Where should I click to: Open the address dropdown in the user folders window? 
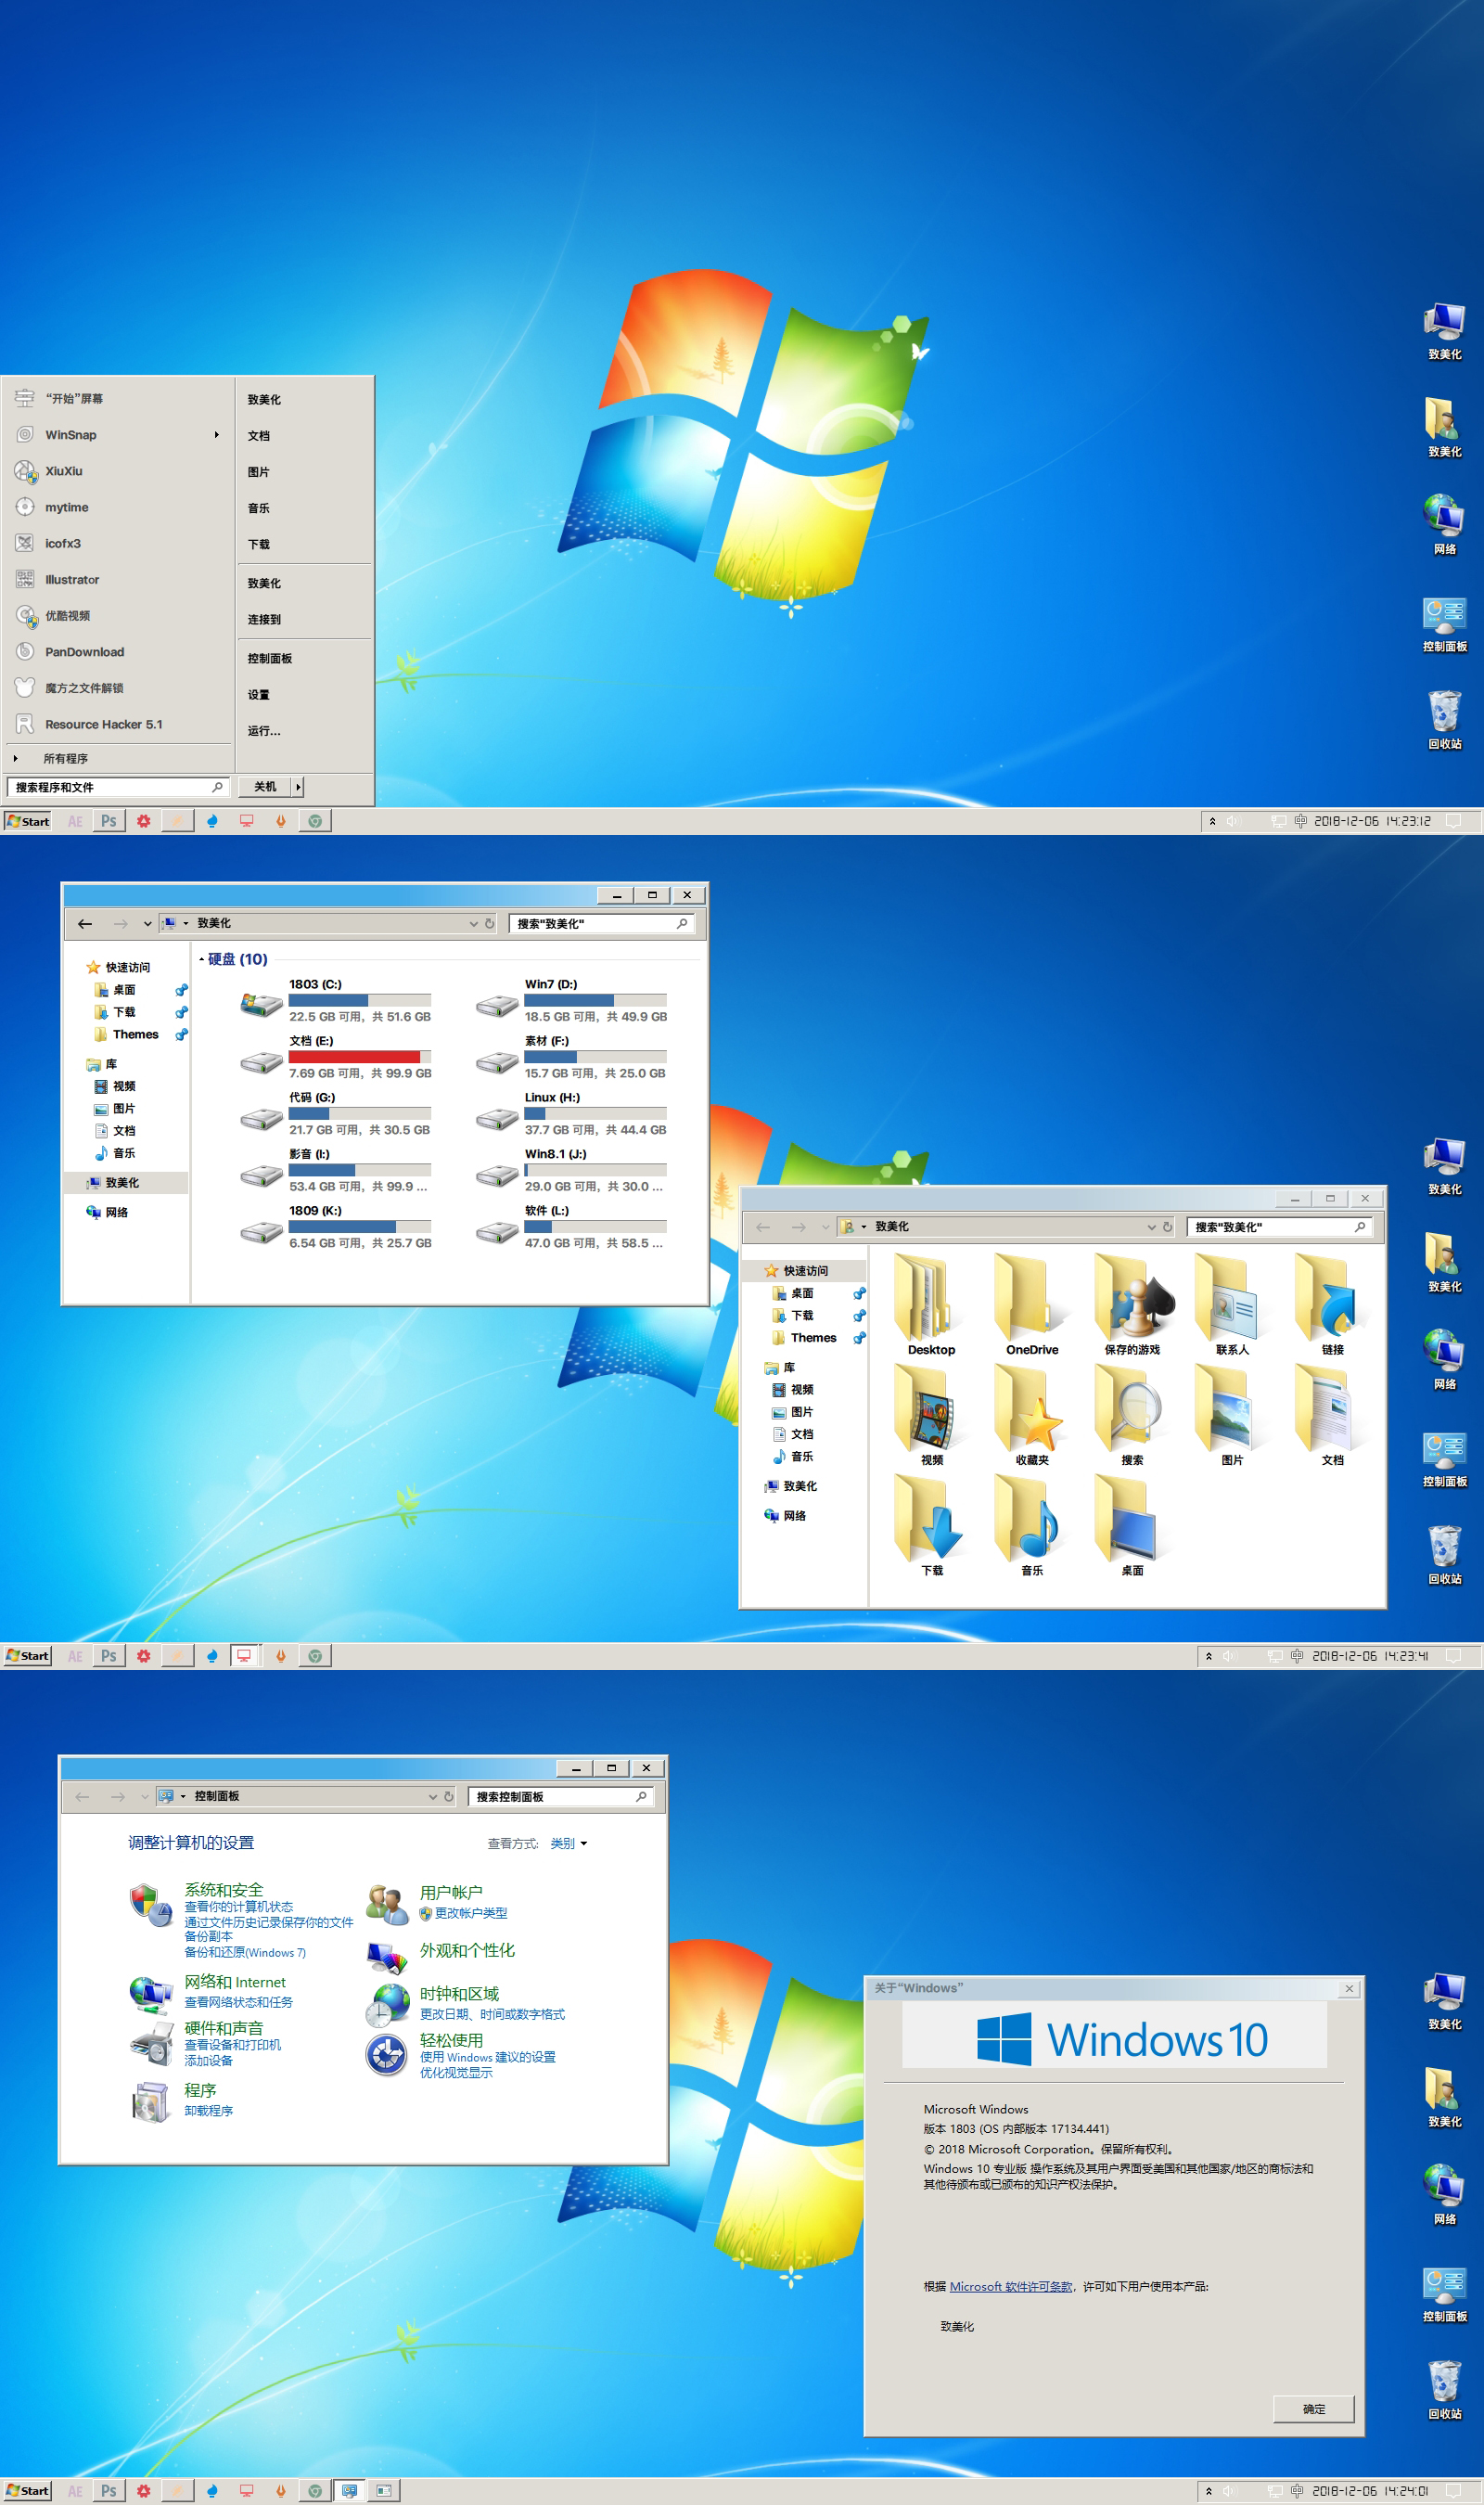[1151, 1226]
